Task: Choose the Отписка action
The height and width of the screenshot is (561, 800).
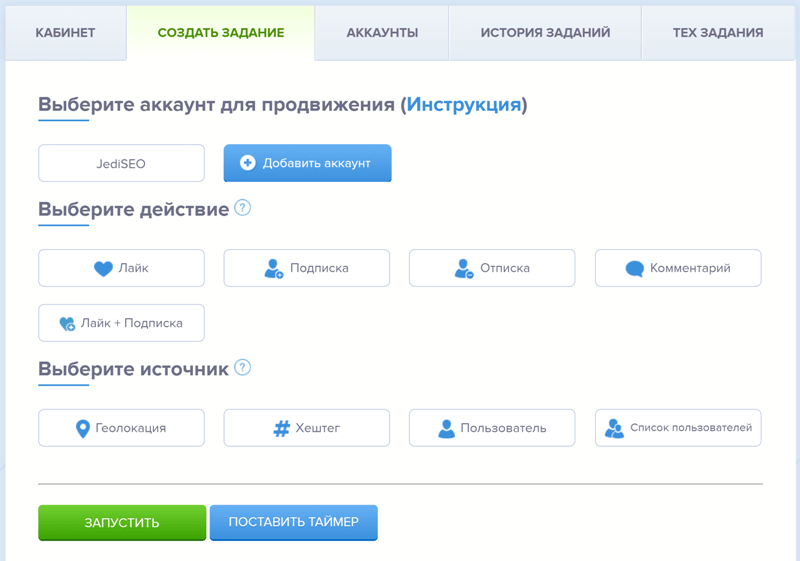Action: [x=492, y=268]
